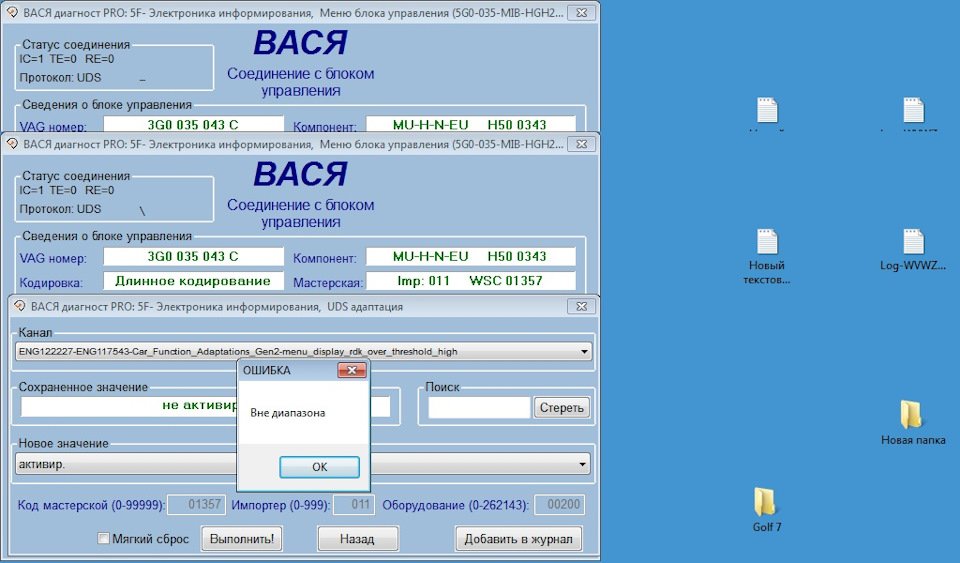Image resolution: width=960 pixels, height=563 pixels.
Task: Close the middle Меню блока управления window
Action: click(582, 144)
